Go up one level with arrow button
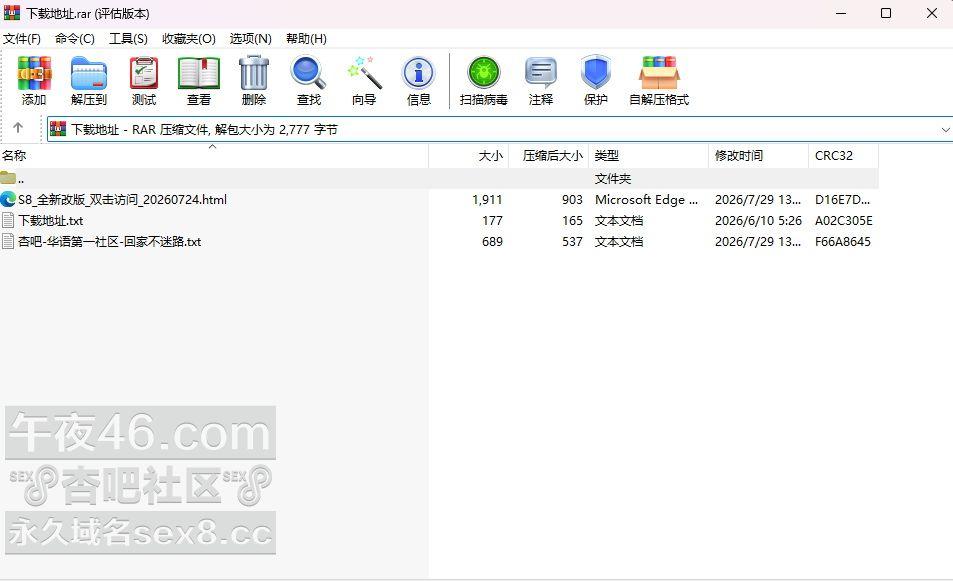 18,128
